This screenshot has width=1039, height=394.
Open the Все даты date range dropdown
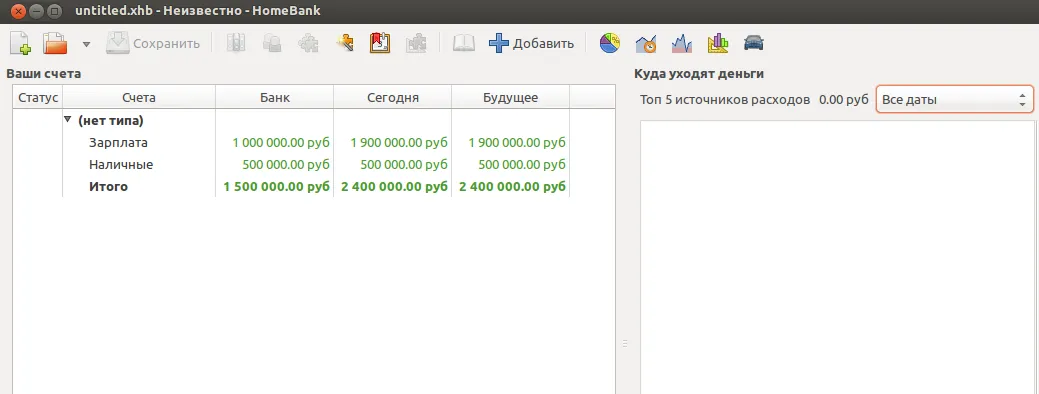click(x=954, y=100)
